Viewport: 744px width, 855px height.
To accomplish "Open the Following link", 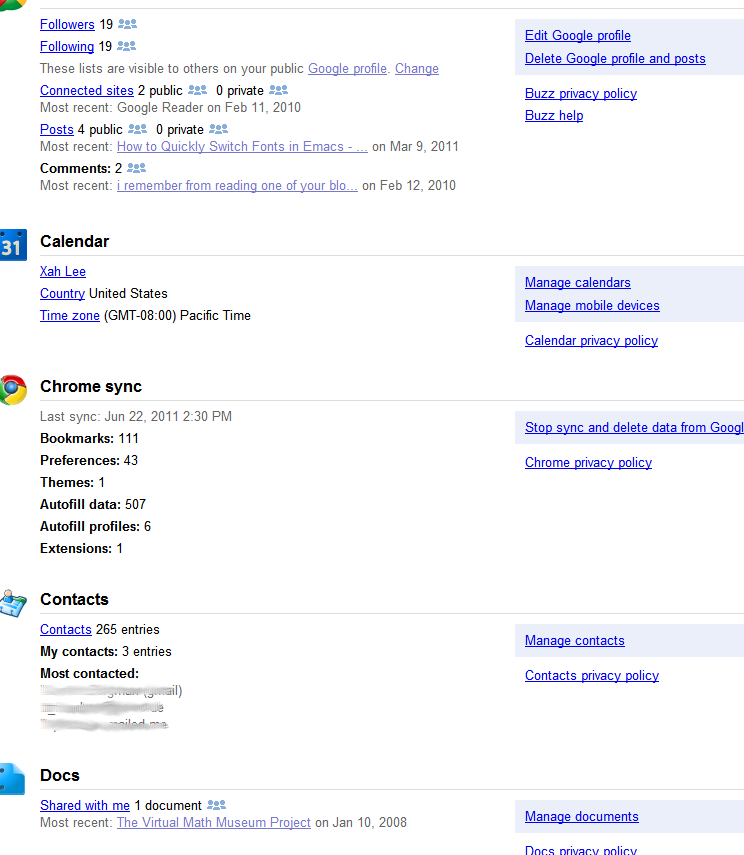I will [x=67, y=46].
